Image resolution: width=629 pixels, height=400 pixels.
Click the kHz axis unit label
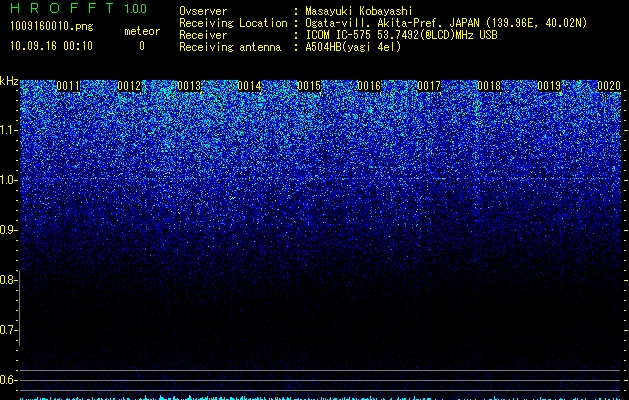[x=9, y=81]
